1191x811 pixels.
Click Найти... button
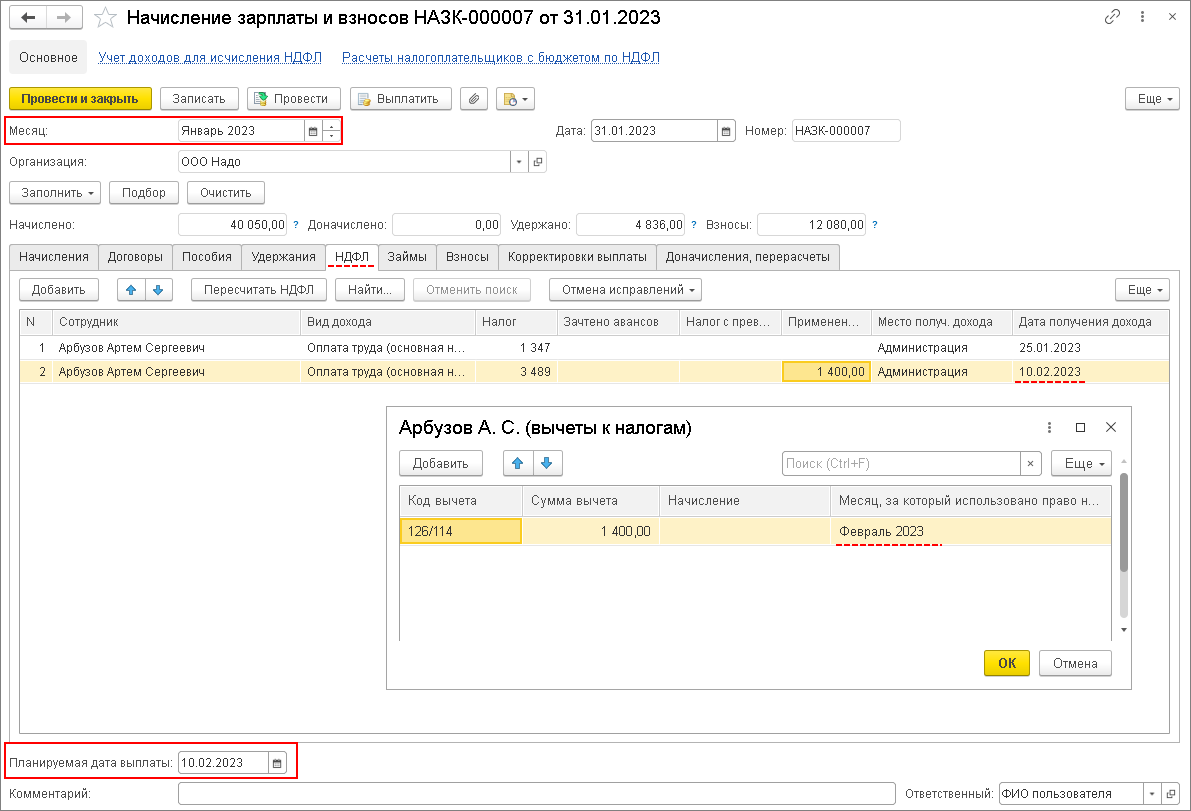tap(370, 289)
